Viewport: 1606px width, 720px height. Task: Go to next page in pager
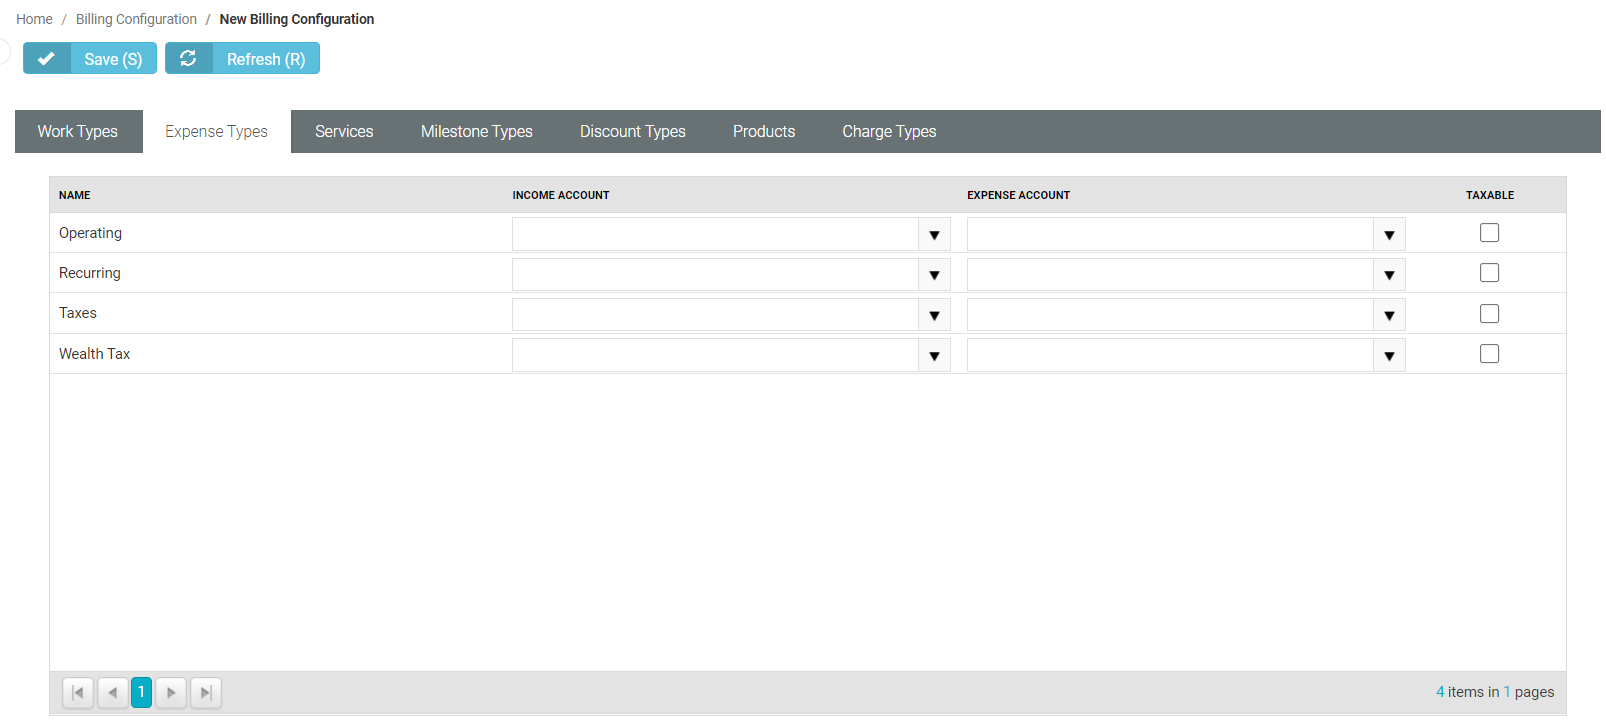(x=171, y=692)
